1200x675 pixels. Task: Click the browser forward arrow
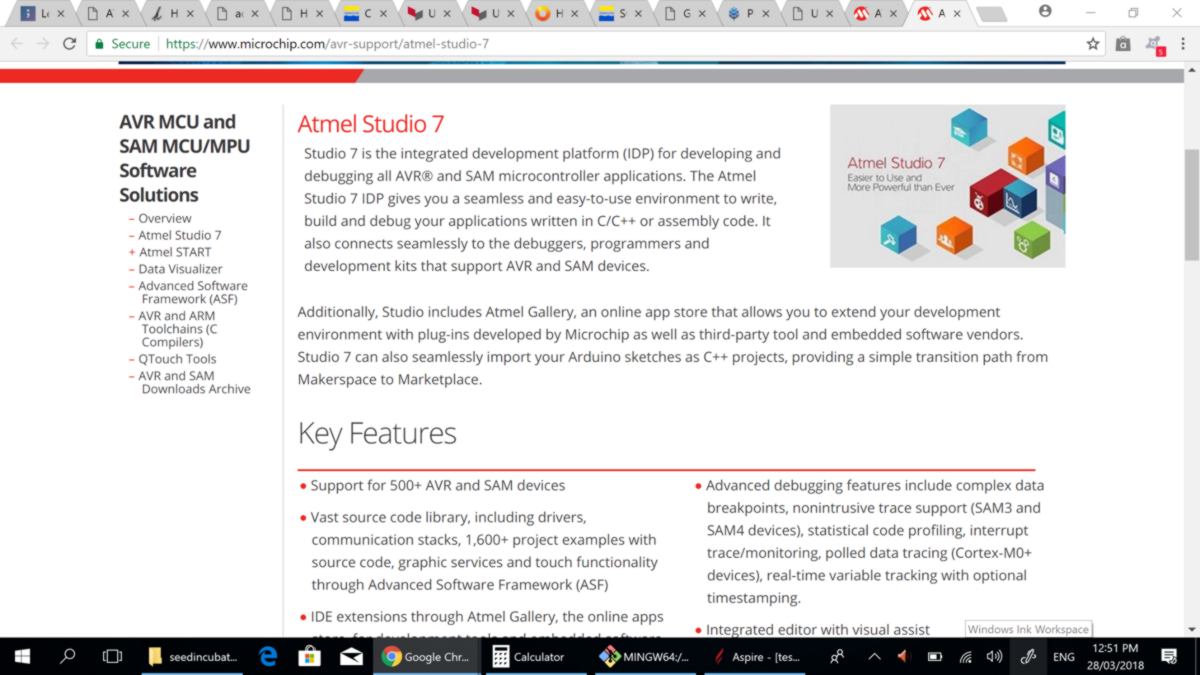pyautogui.click(x=43, y=44)
